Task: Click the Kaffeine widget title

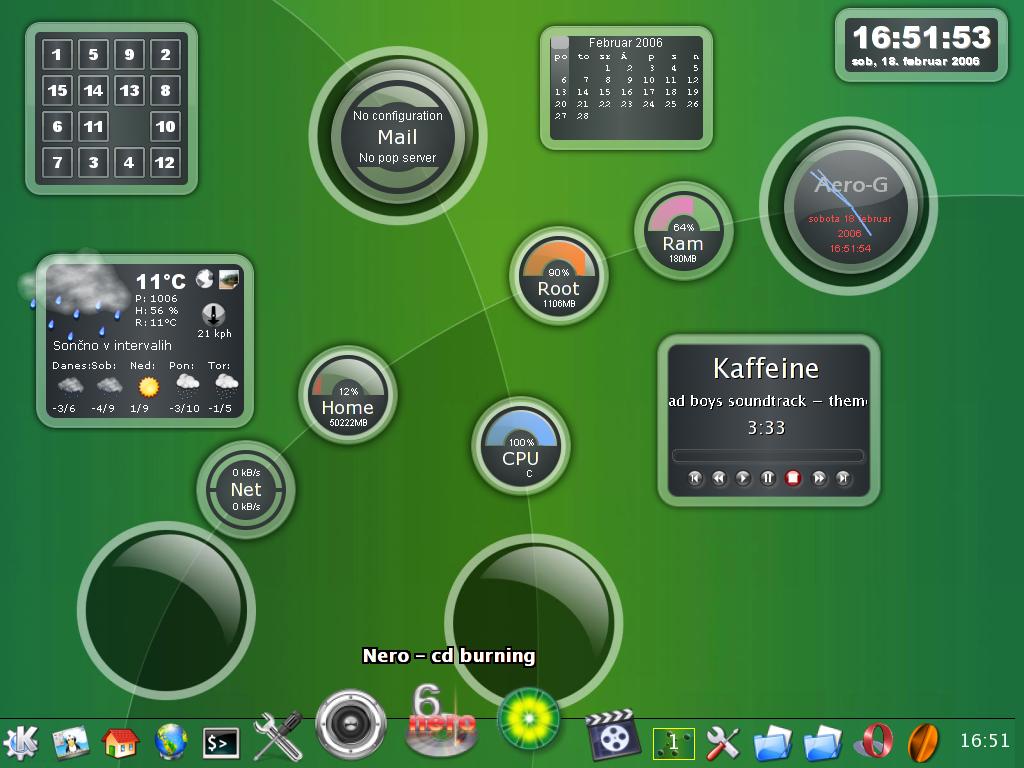Action: click(x=766, y=368)
